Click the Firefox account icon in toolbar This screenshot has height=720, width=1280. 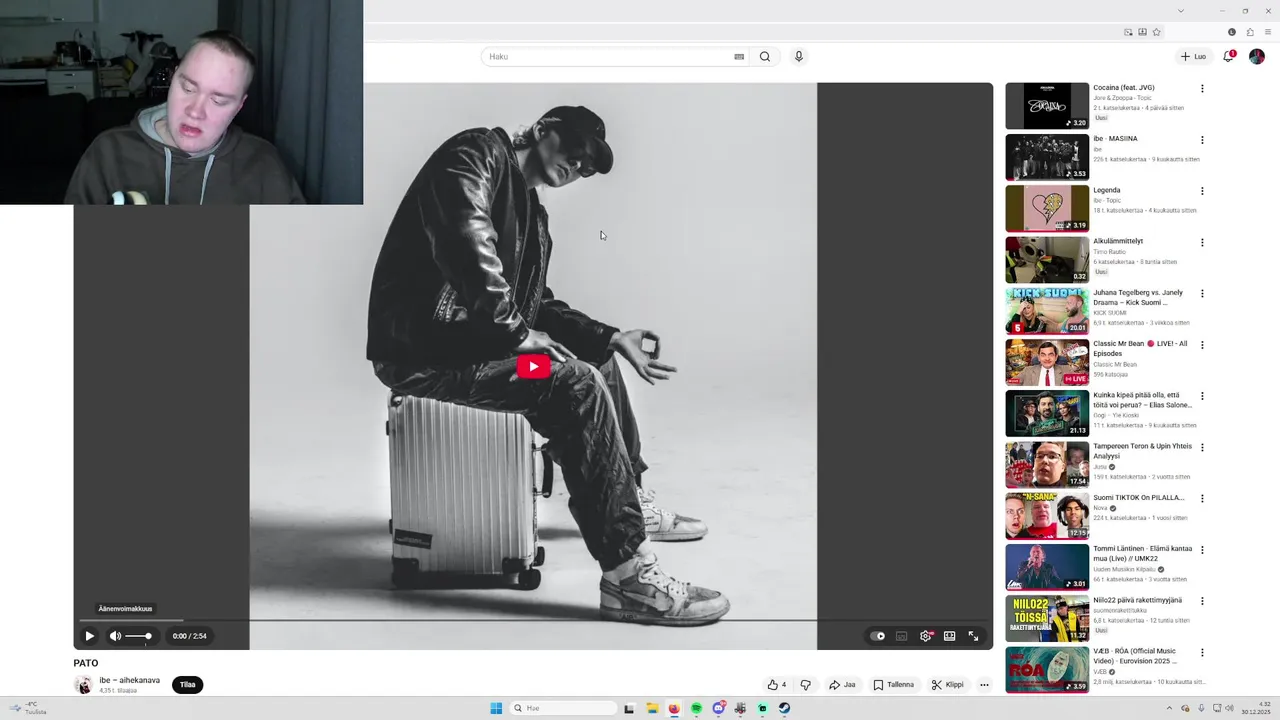(1231, 32)
